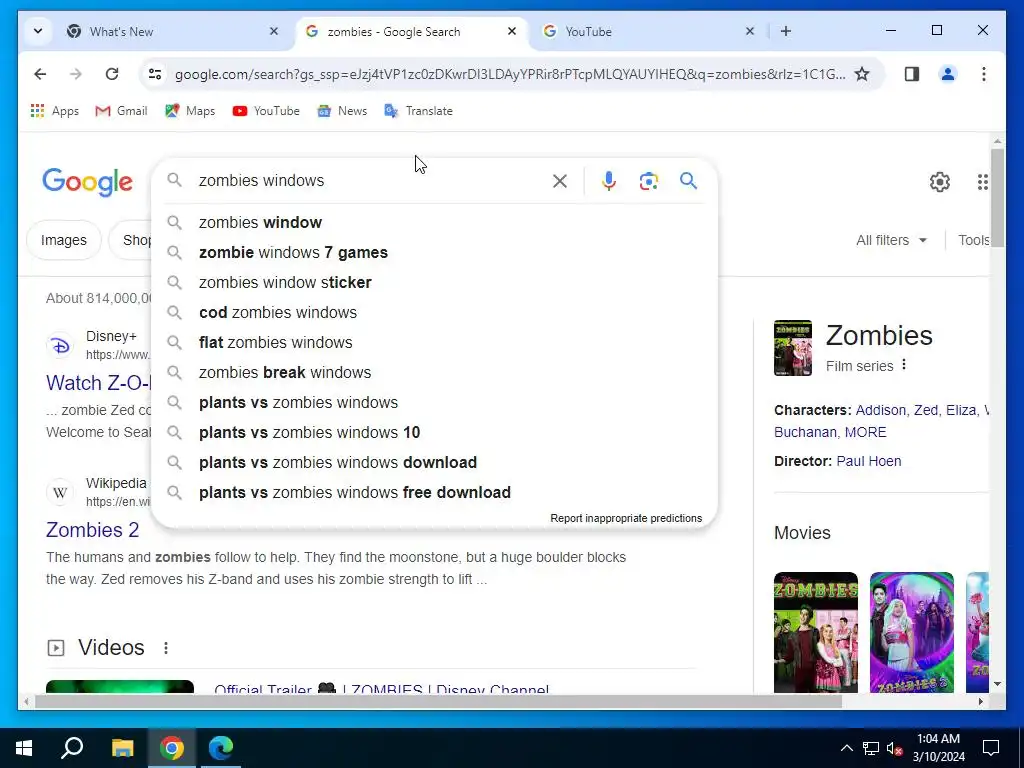This screenshot has height=768, width=1024.
Task: Show hidden system tray icons
Action: coord(846,748)
